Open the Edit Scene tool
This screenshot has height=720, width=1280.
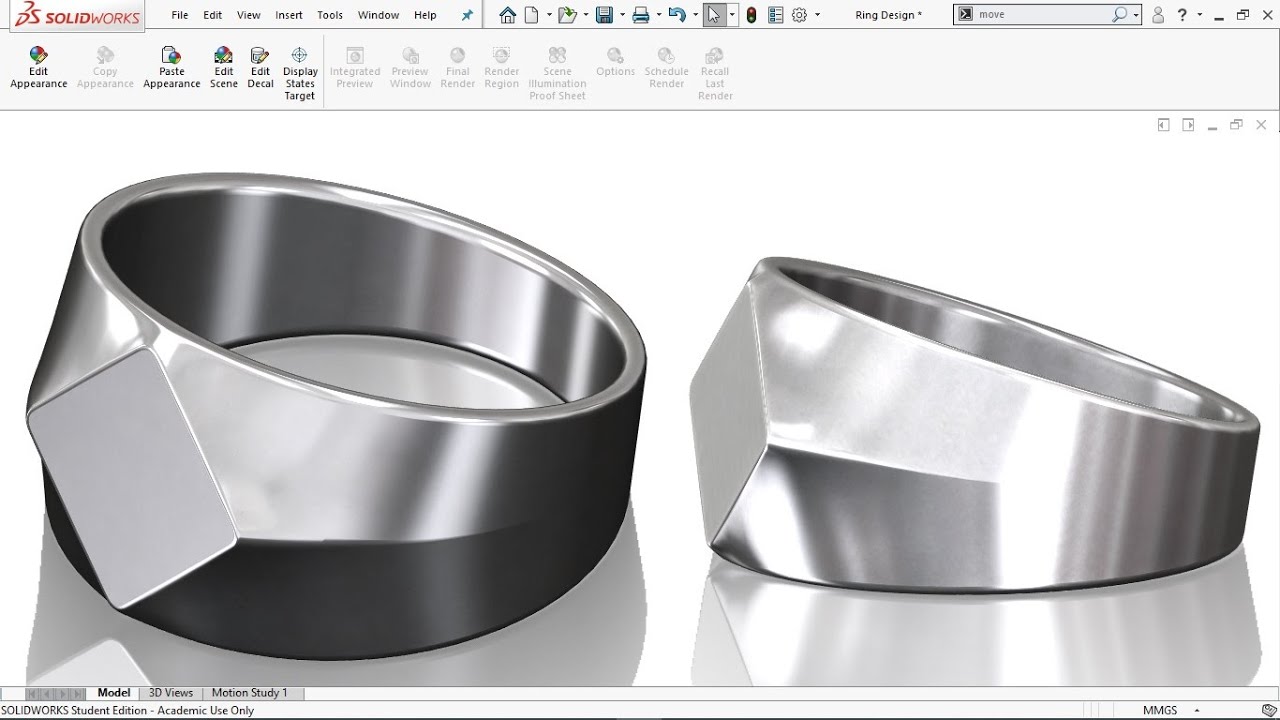(x=224, y=68)
